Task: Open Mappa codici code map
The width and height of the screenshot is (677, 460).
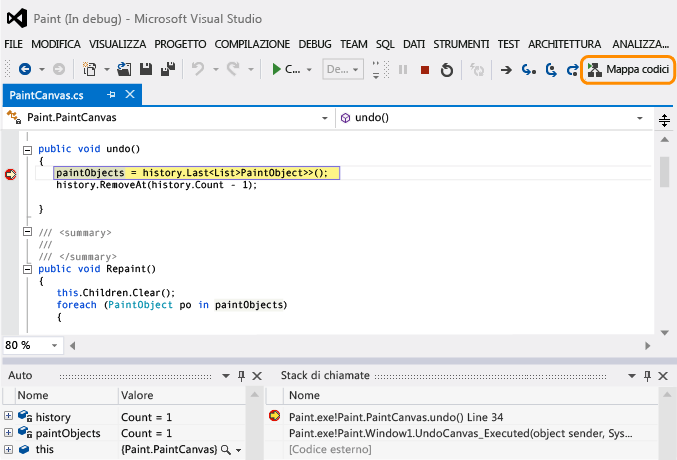Action: click(628, 69)
